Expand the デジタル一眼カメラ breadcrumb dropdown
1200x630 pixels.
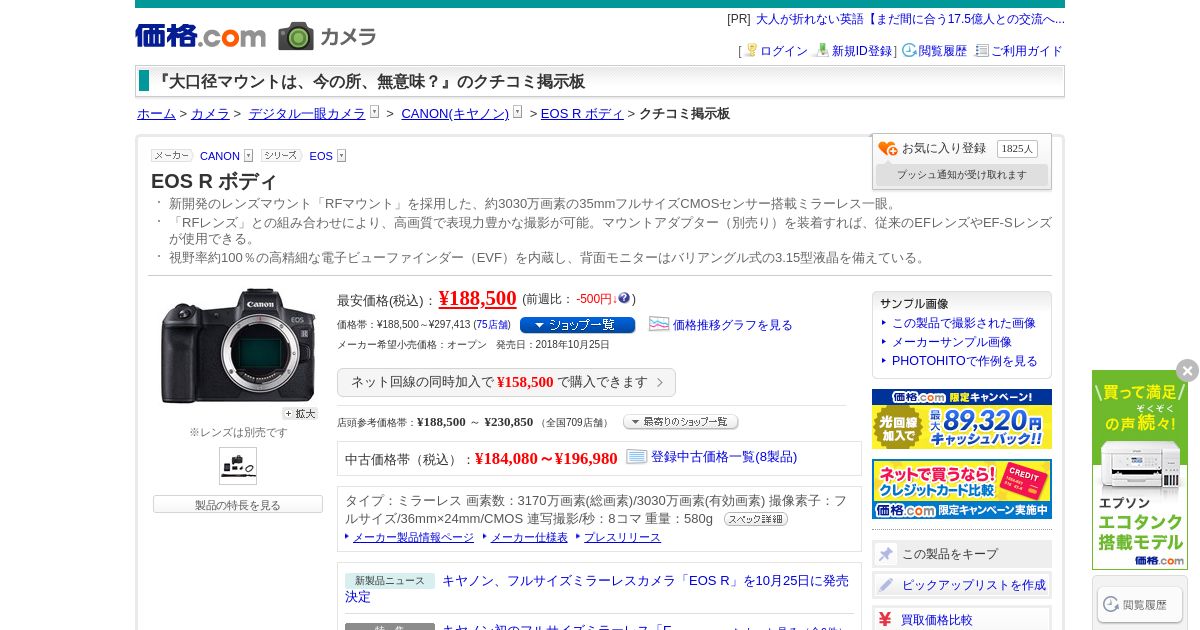[x=374, y=112]
